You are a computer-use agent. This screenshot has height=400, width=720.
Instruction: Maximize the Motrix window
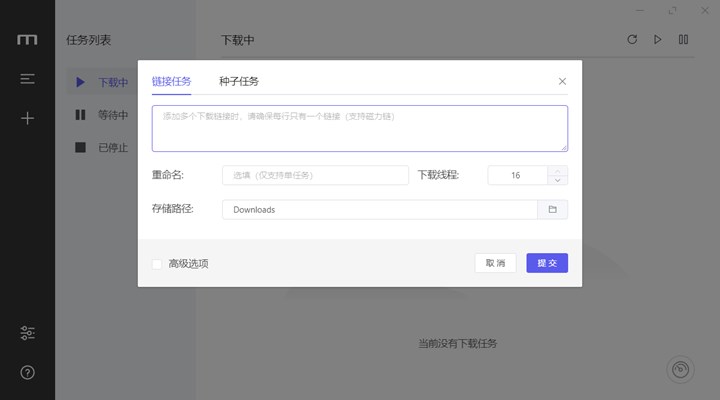click(673, 10)
